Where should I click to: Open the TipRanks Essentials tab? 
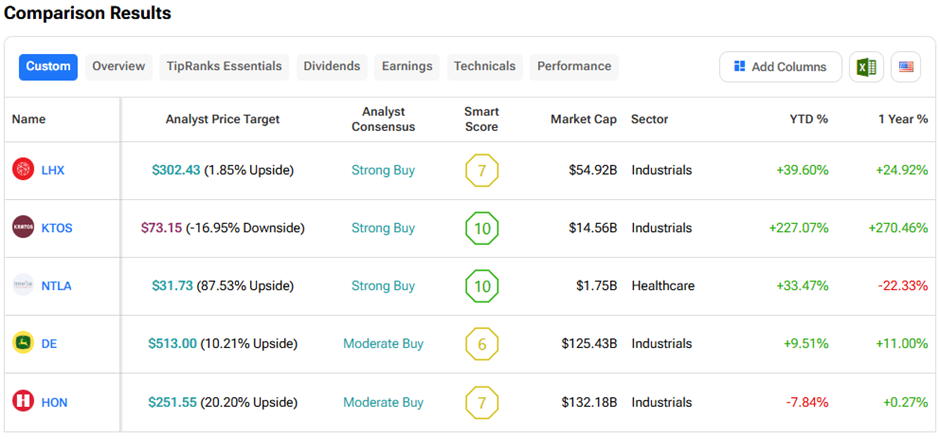[224, 67]
